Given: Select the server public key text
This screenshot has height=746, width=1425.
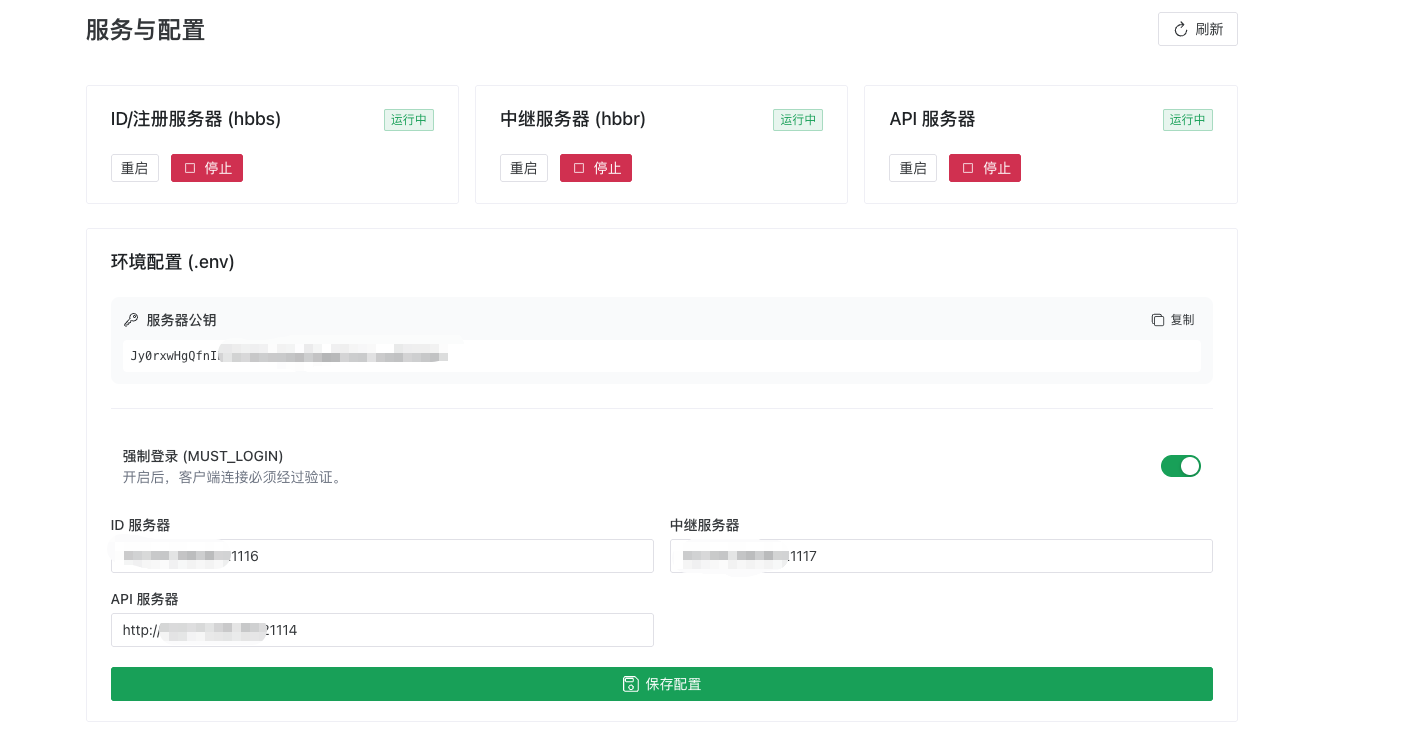Looking at the screenshot, I should pyautogui.click(x=290, y=356).
